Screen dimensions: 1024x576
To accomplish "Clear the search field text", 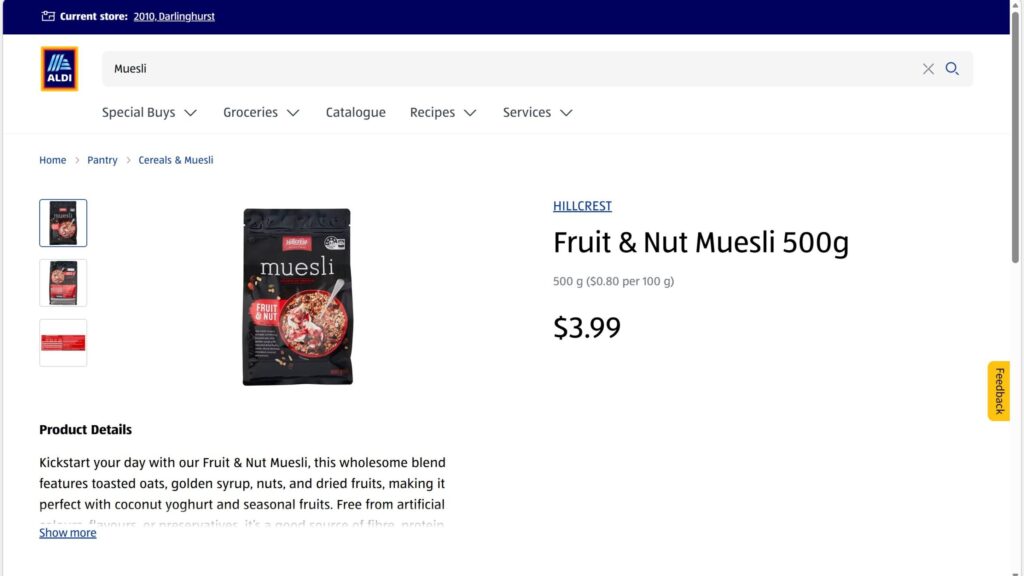I will (928, 69).
